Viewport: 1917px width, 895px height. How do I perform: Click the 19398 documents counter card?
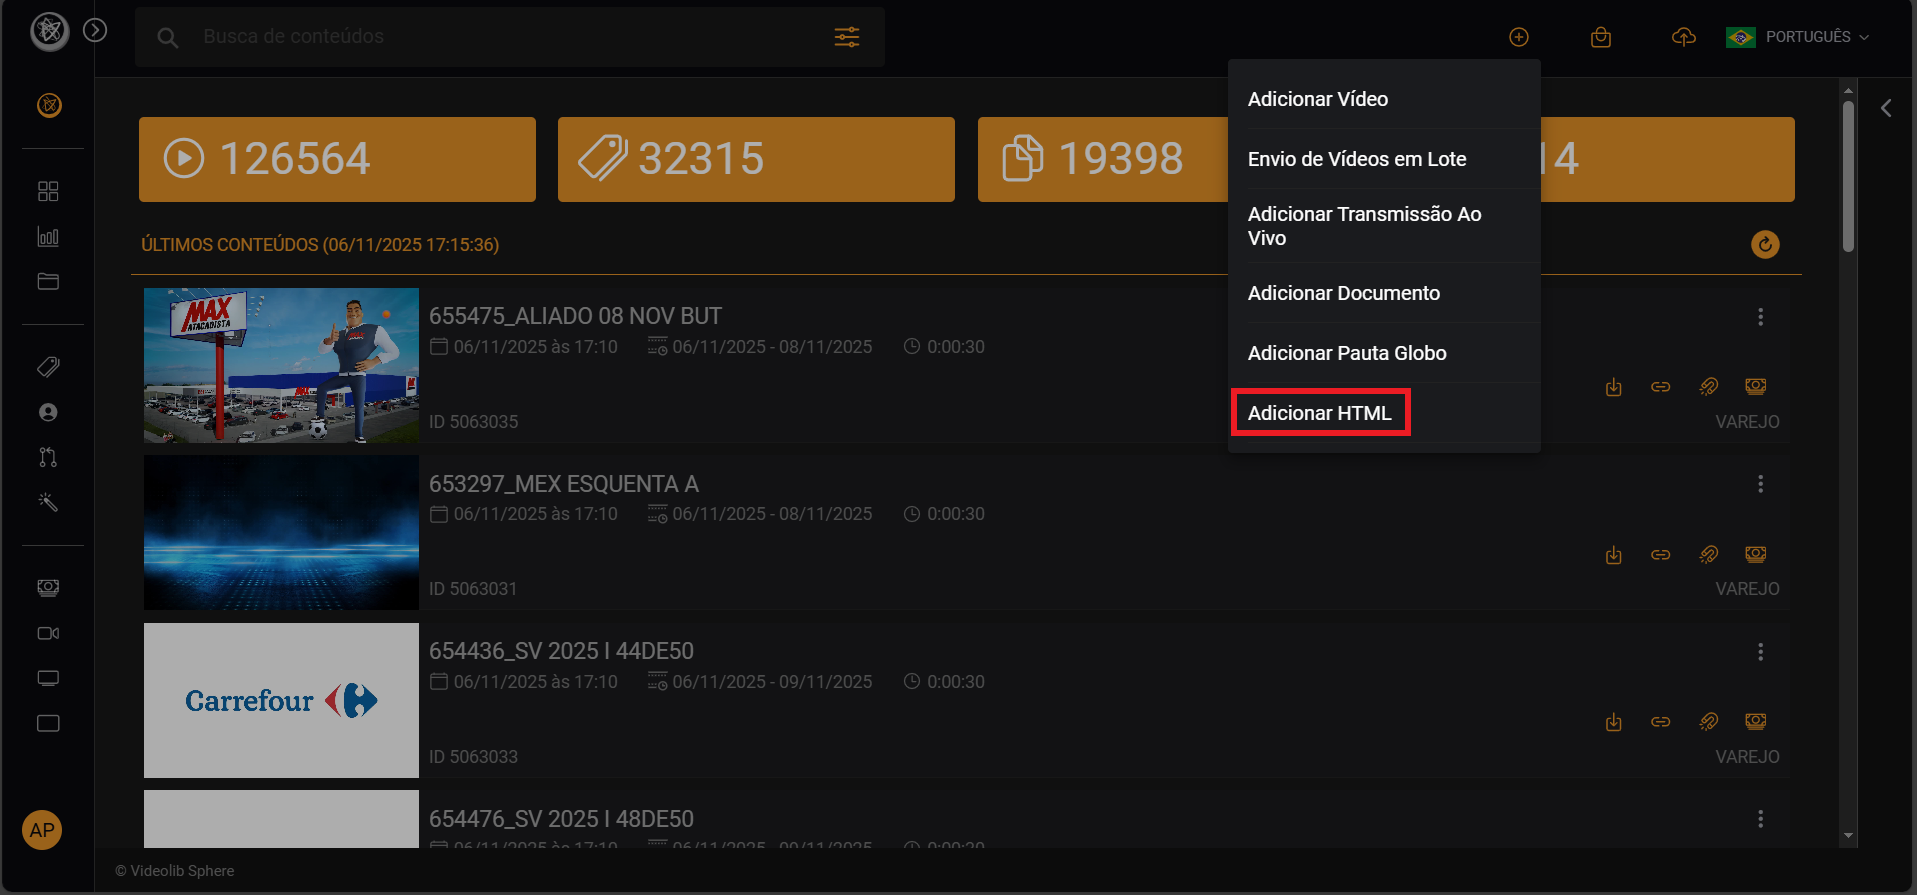pos(1103,159)
